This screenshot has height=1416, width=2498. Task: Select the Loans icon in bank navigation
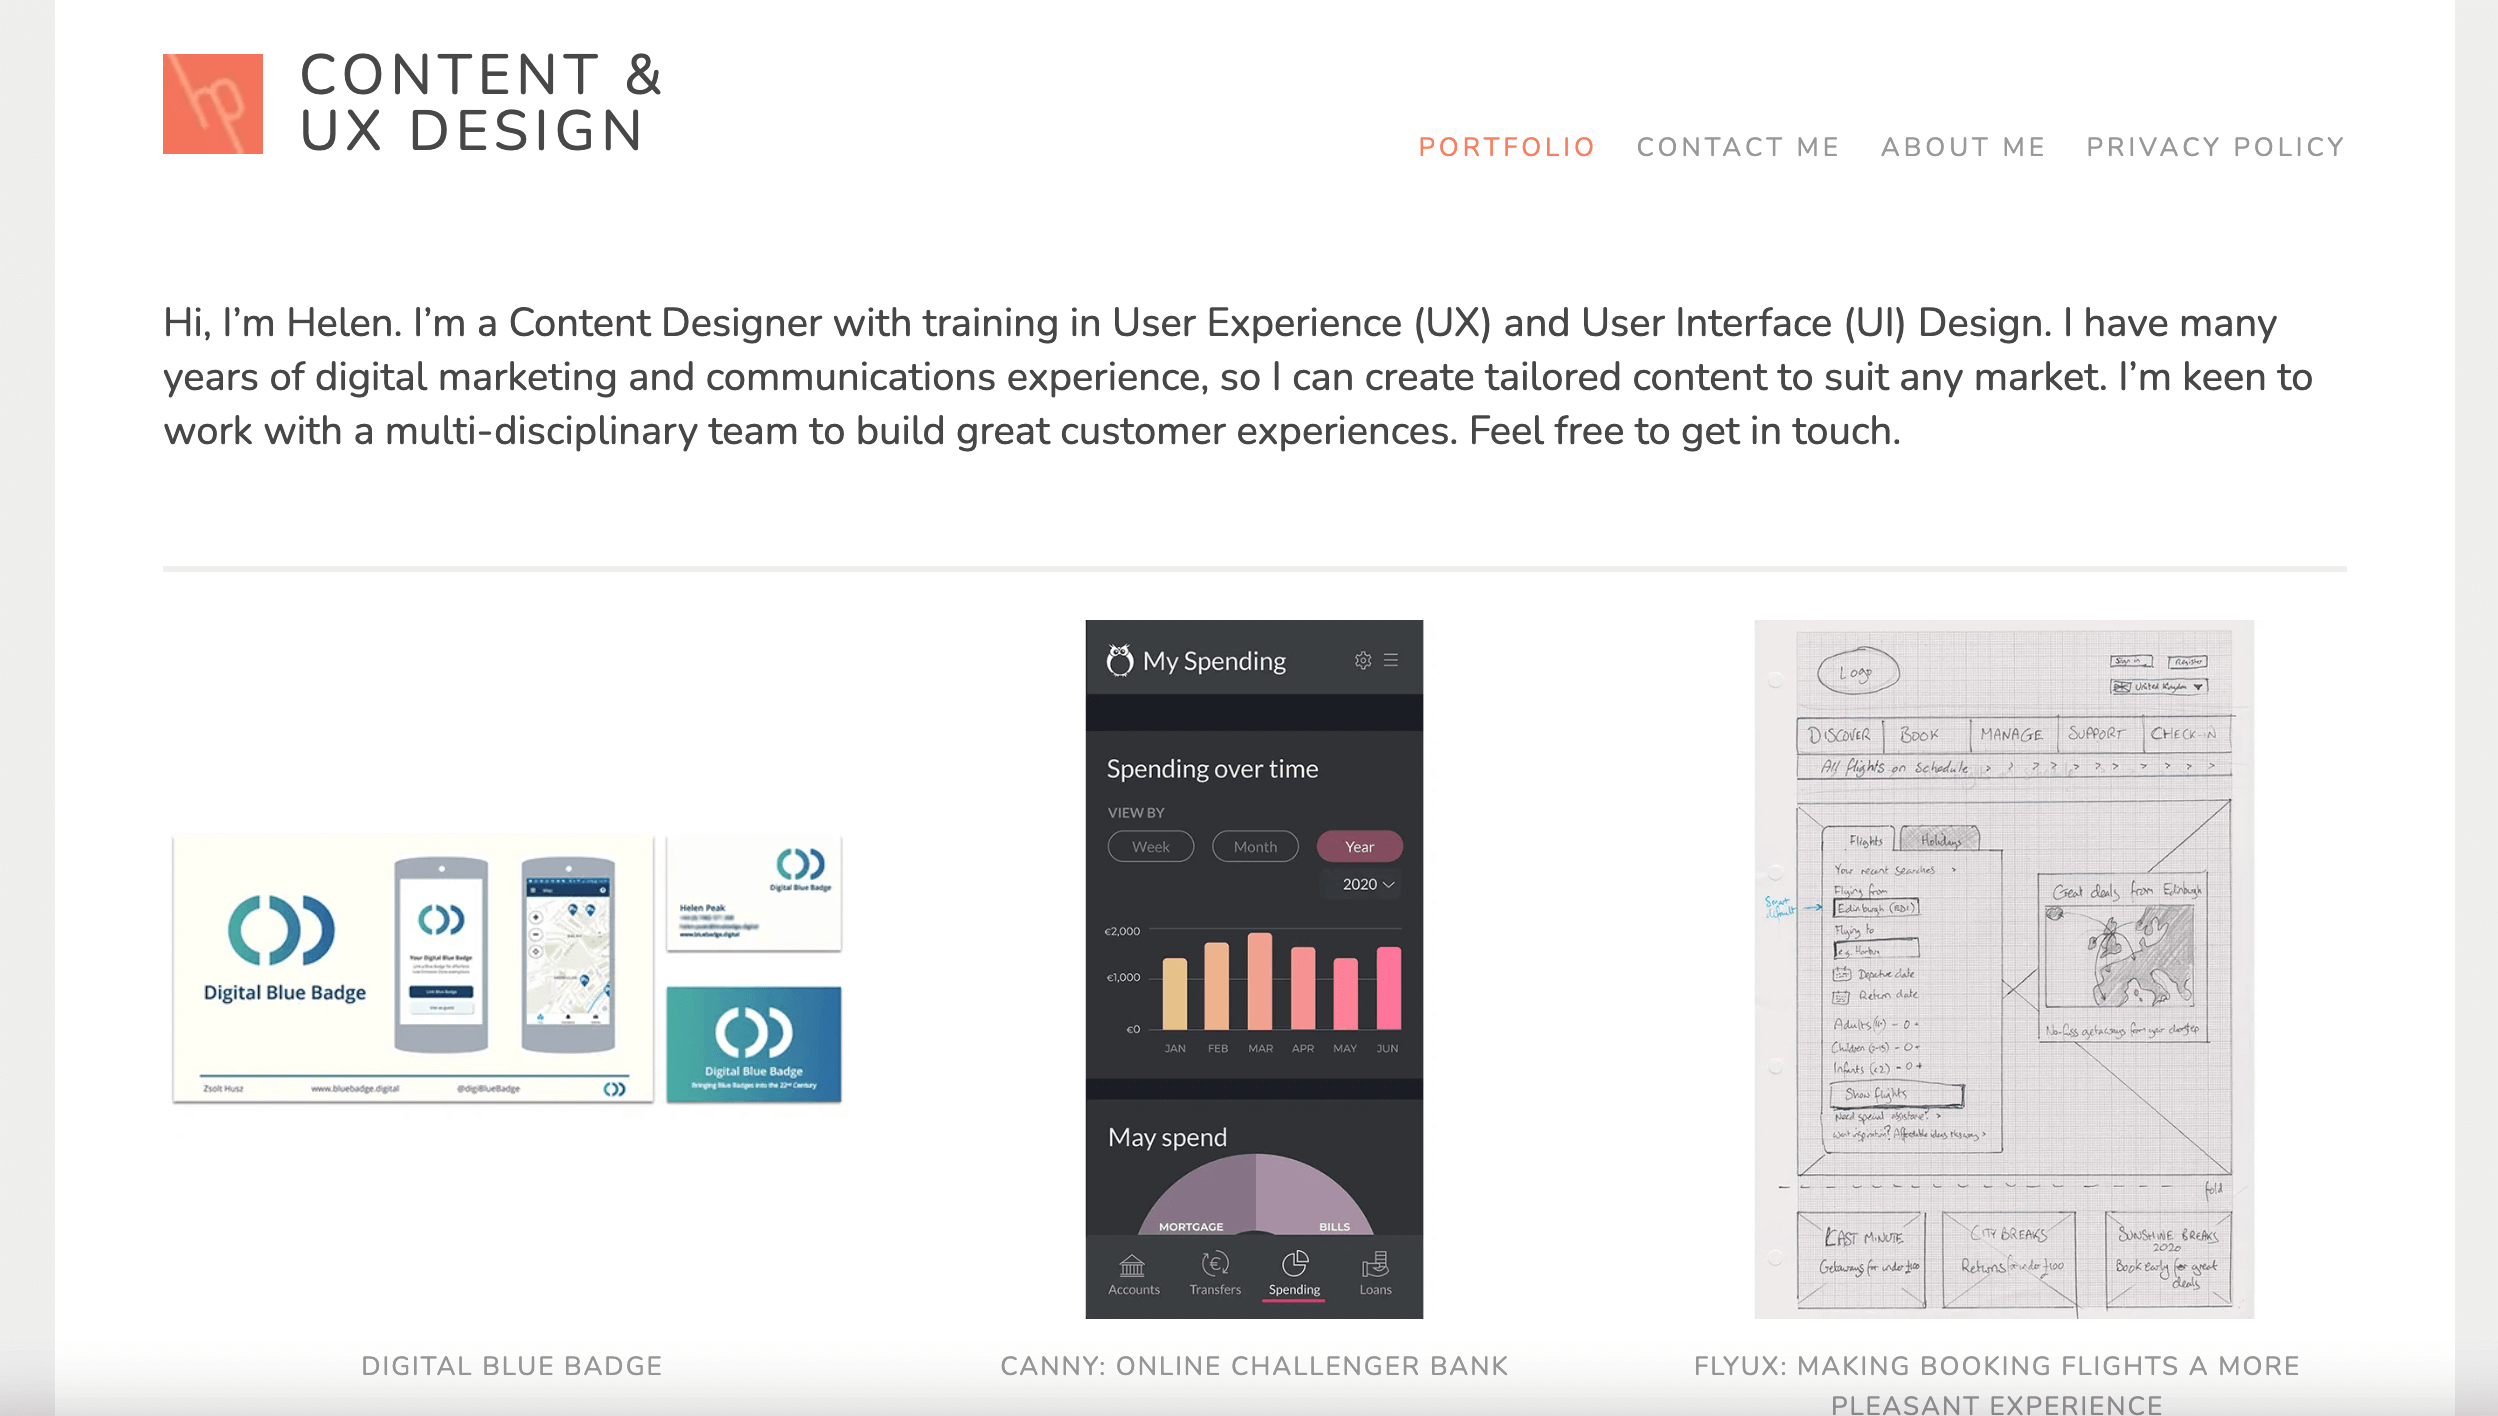(1376, 1270)
